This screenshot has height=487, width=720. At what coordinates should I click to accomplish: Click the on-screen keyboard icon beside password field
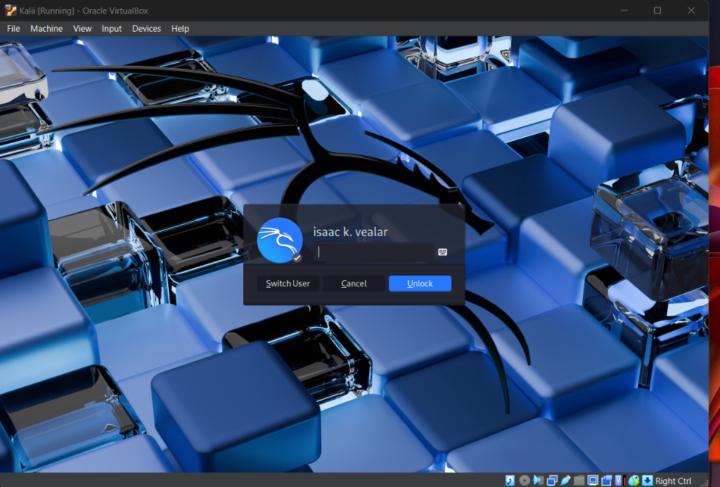point(442,252)
